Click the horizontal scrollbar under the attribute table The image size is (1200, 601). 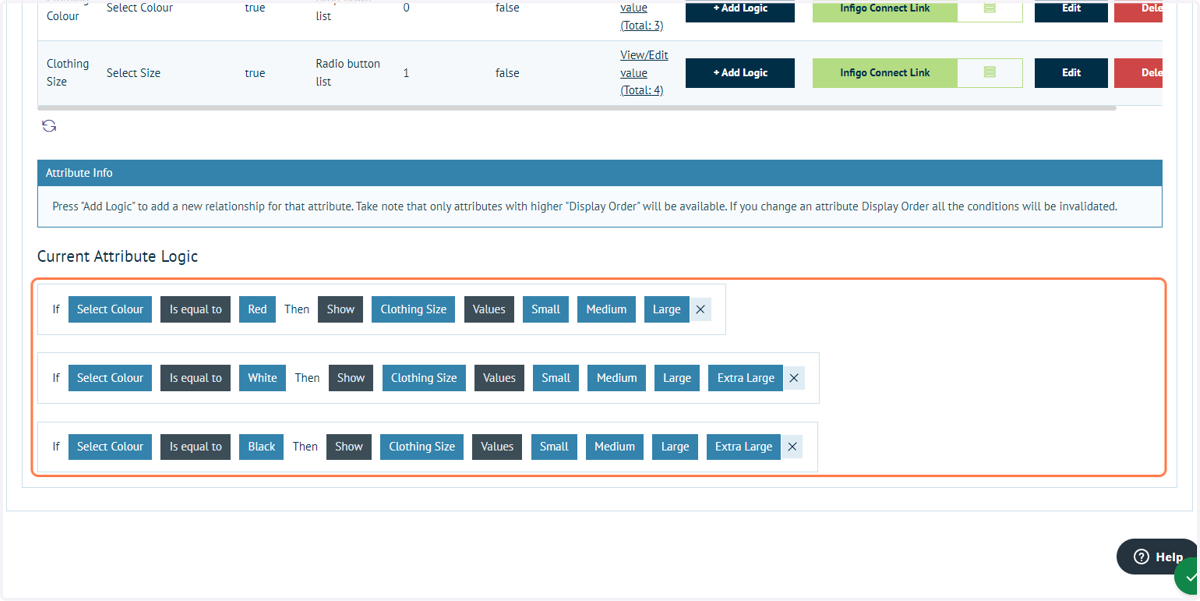pos(576,108)
